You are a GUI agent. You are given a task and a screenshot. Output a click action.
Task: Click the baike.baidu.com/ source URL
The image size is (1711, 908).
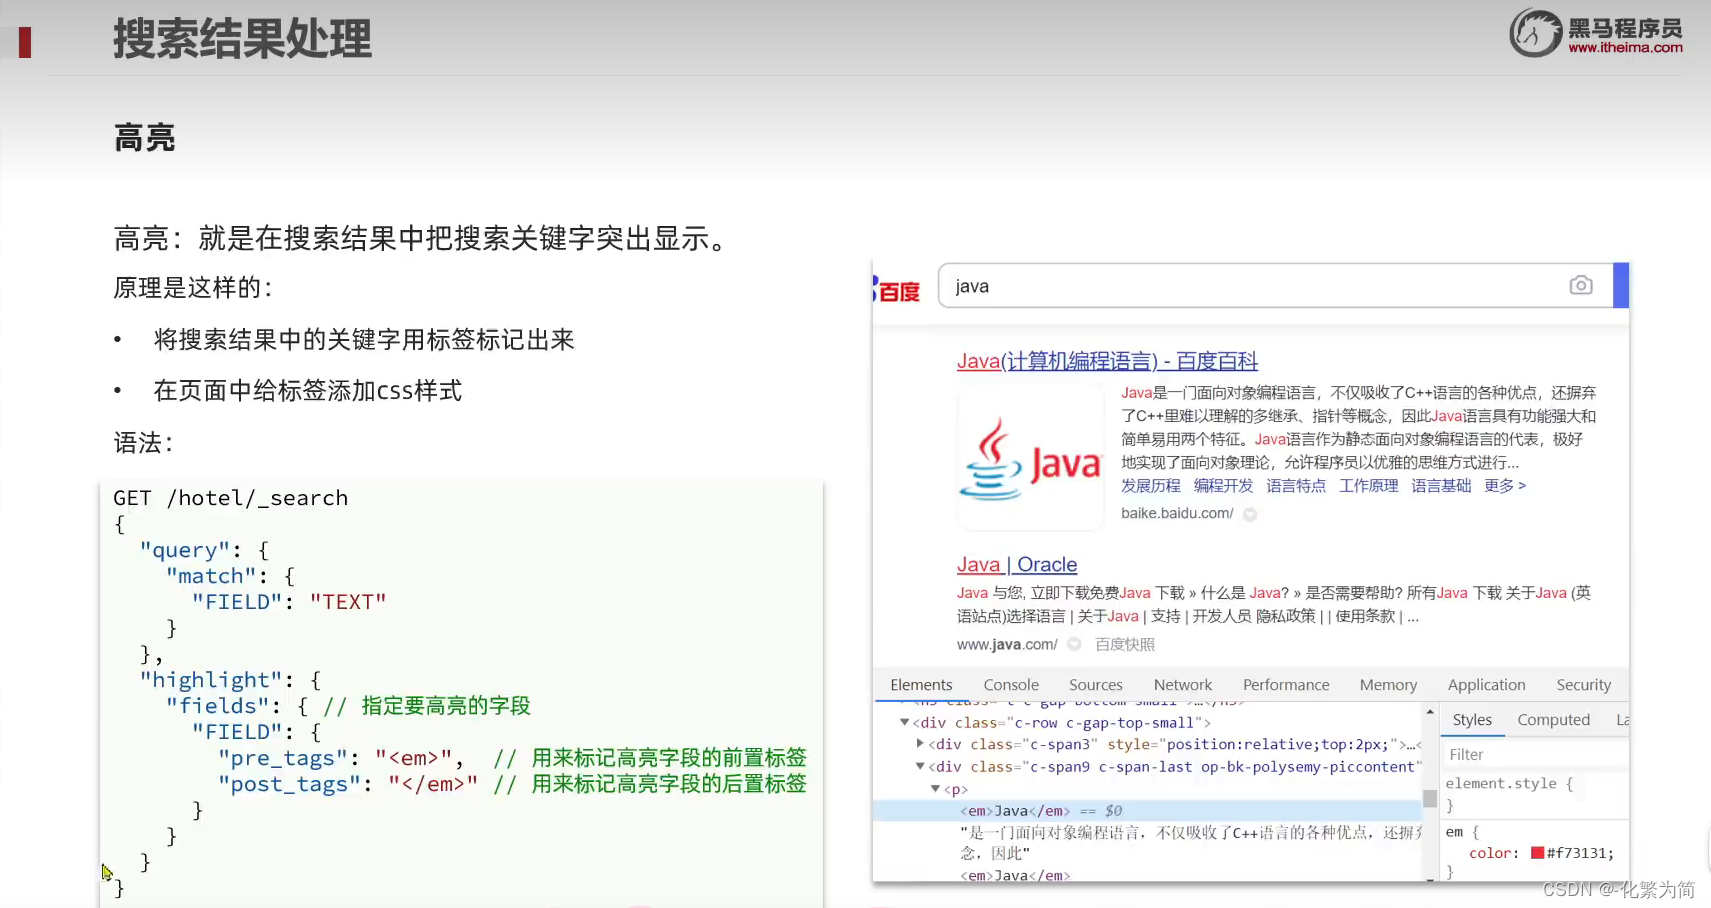1177,514
